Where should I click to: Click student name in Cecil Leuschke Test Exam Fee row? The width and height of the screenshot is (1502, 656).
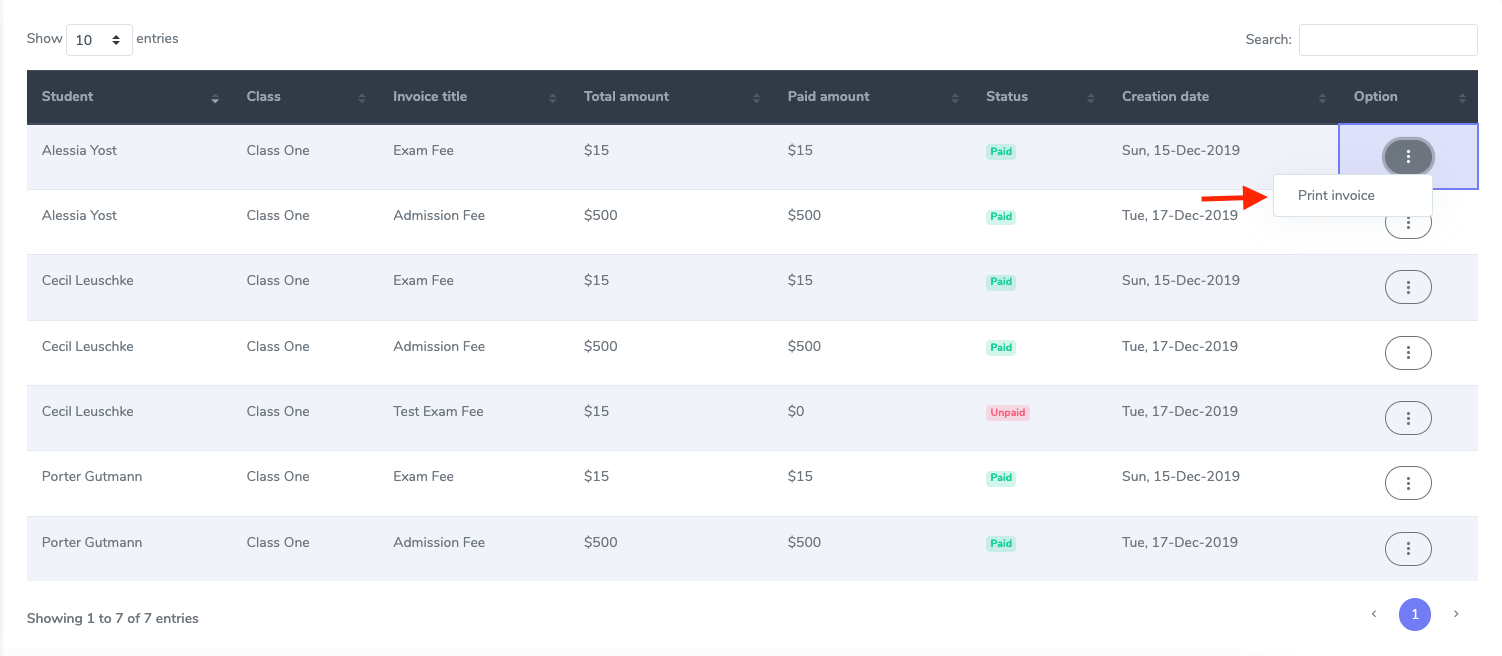pyautogui.click(x=87, y=411)
